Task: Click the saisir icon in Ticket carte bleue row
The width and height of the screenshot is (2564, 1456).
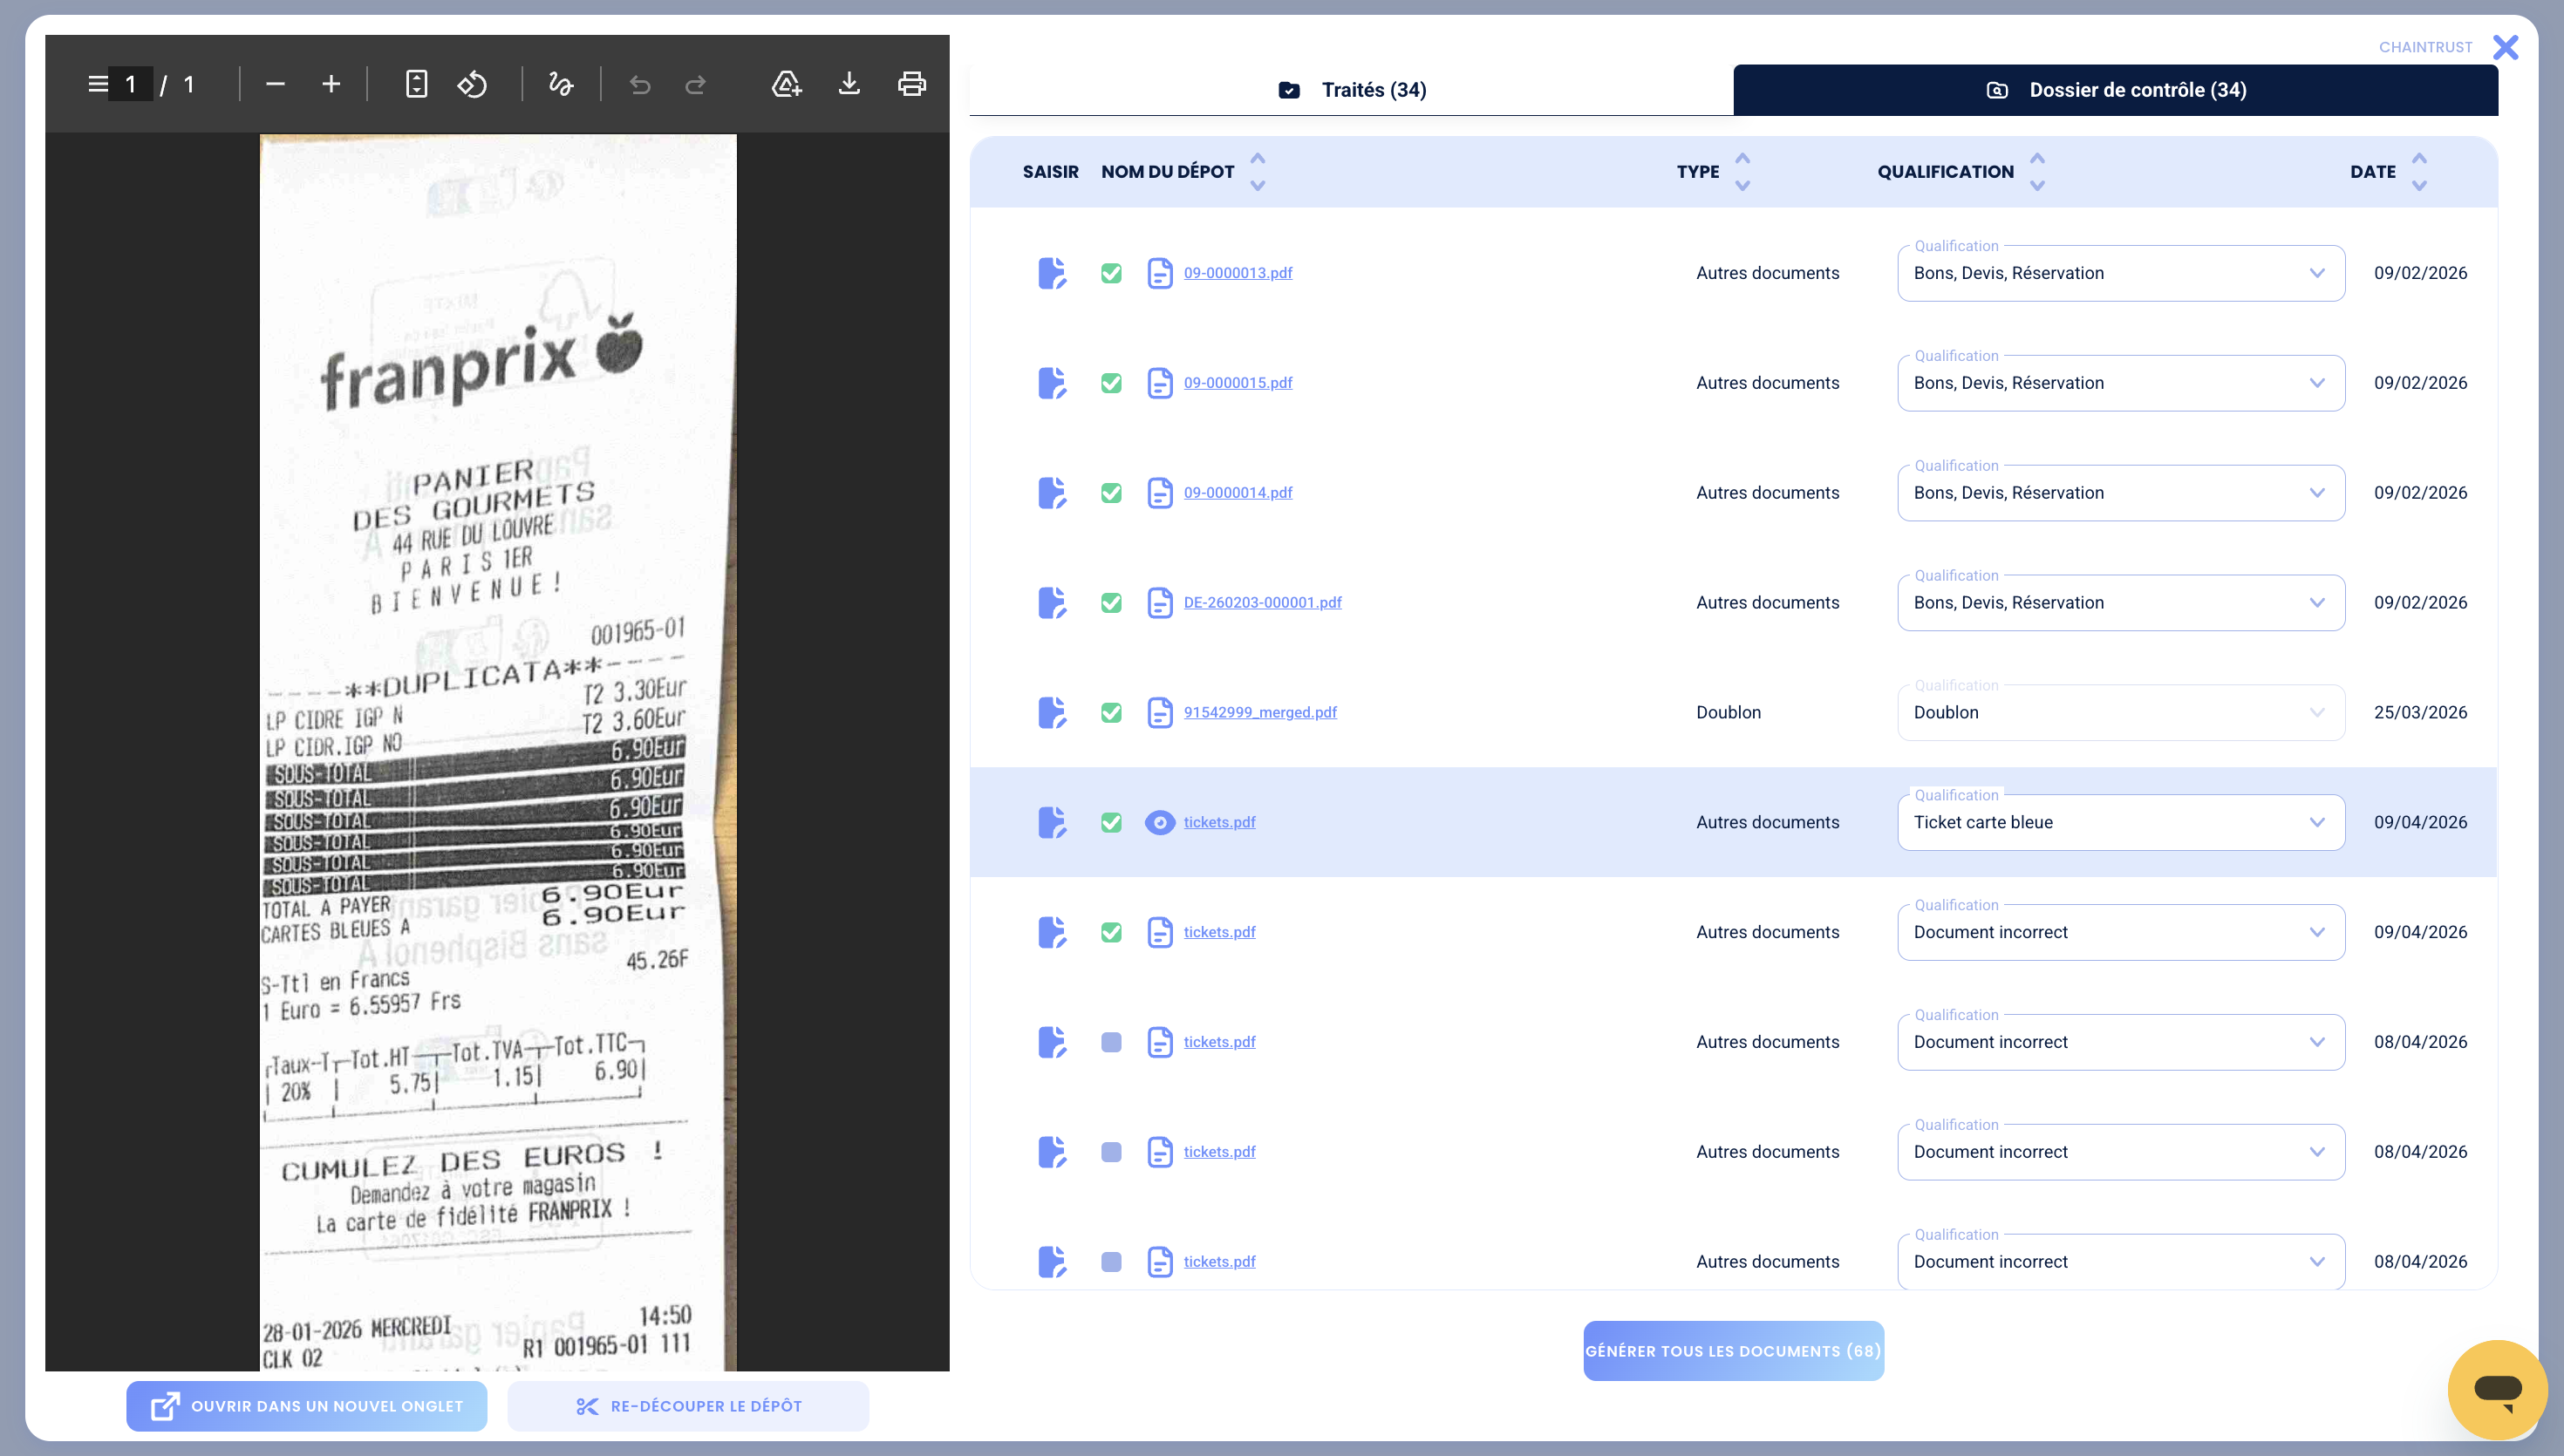Action: coord(1052,823)
